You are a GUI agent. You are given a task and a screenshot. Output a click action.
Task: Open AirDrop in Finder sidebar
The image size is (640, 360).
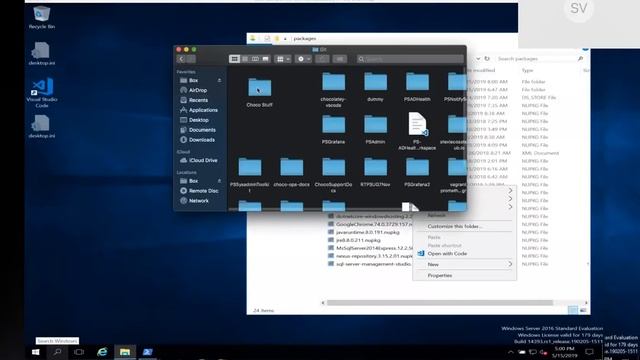(x=198, y=90)
